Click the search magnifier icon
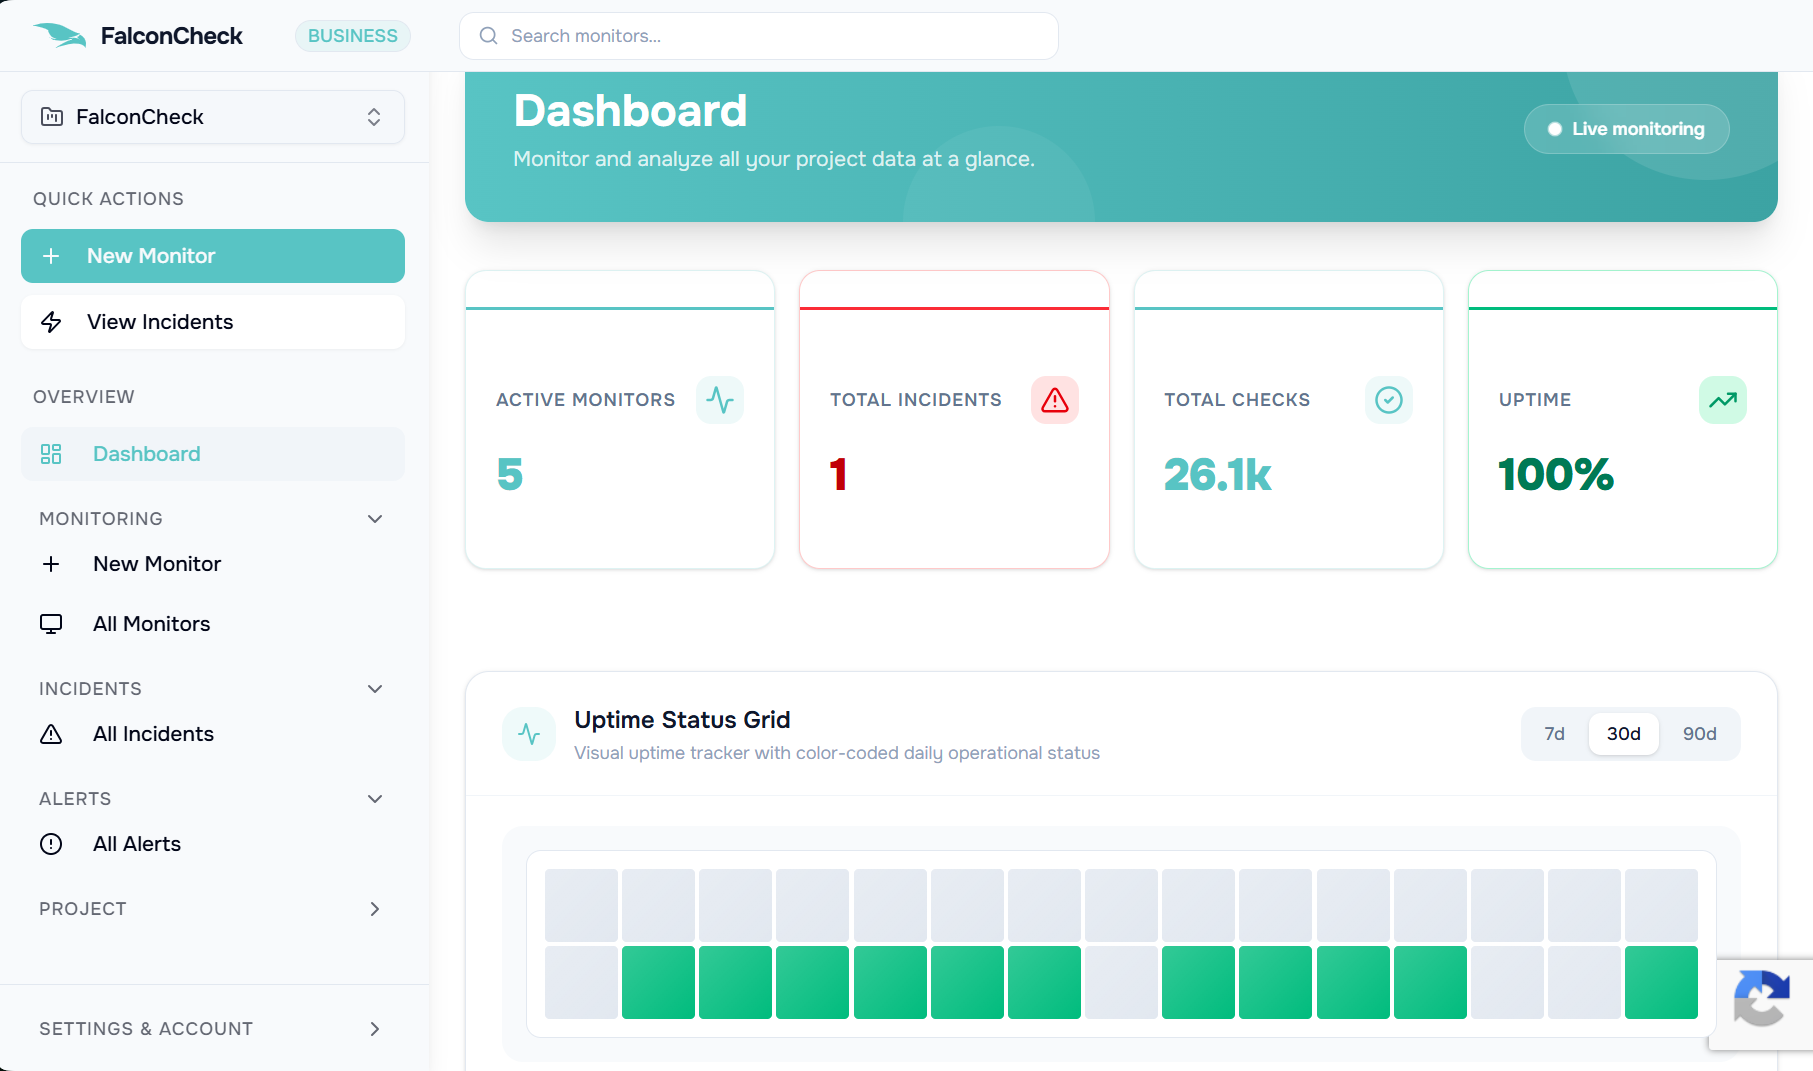 [x=489, y=36]
